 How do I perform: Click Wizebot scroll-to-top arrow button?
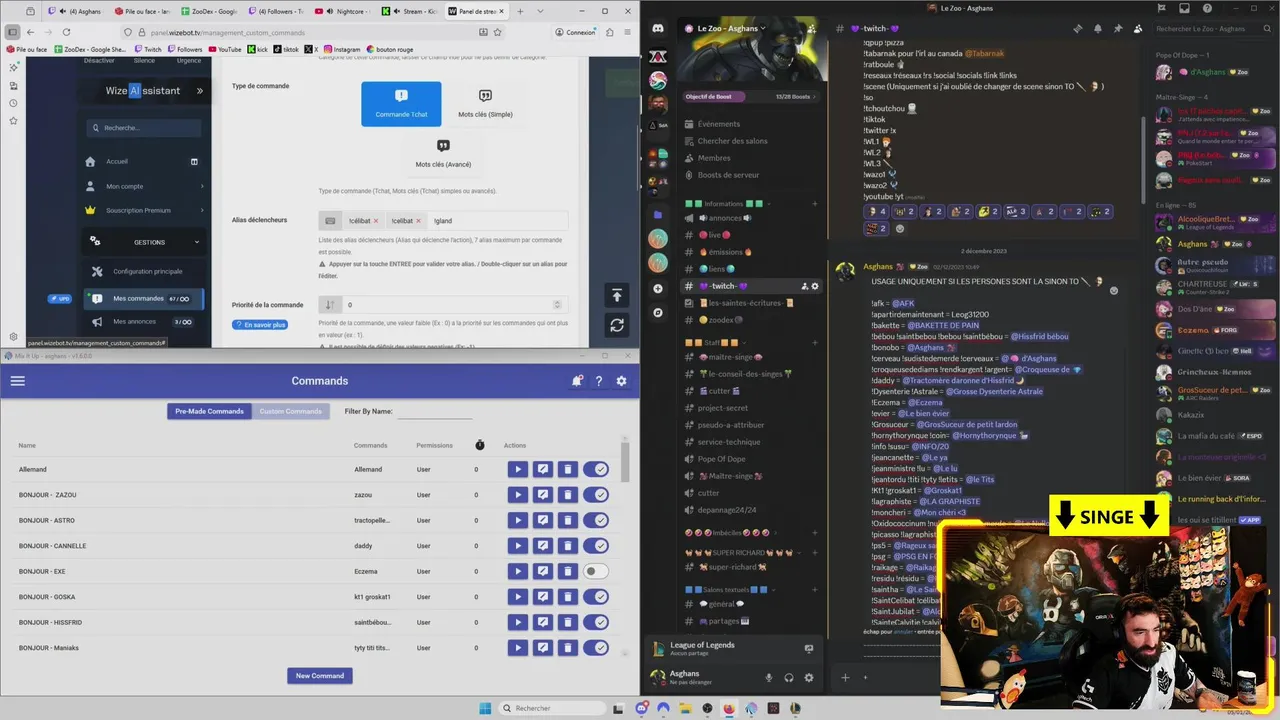pos(617,295)
